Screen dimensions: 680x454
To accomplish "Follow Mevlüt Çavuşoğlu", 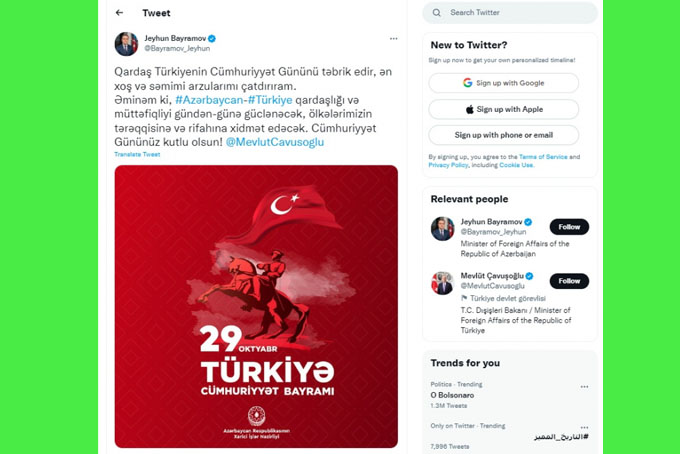I will click(569, 281).
